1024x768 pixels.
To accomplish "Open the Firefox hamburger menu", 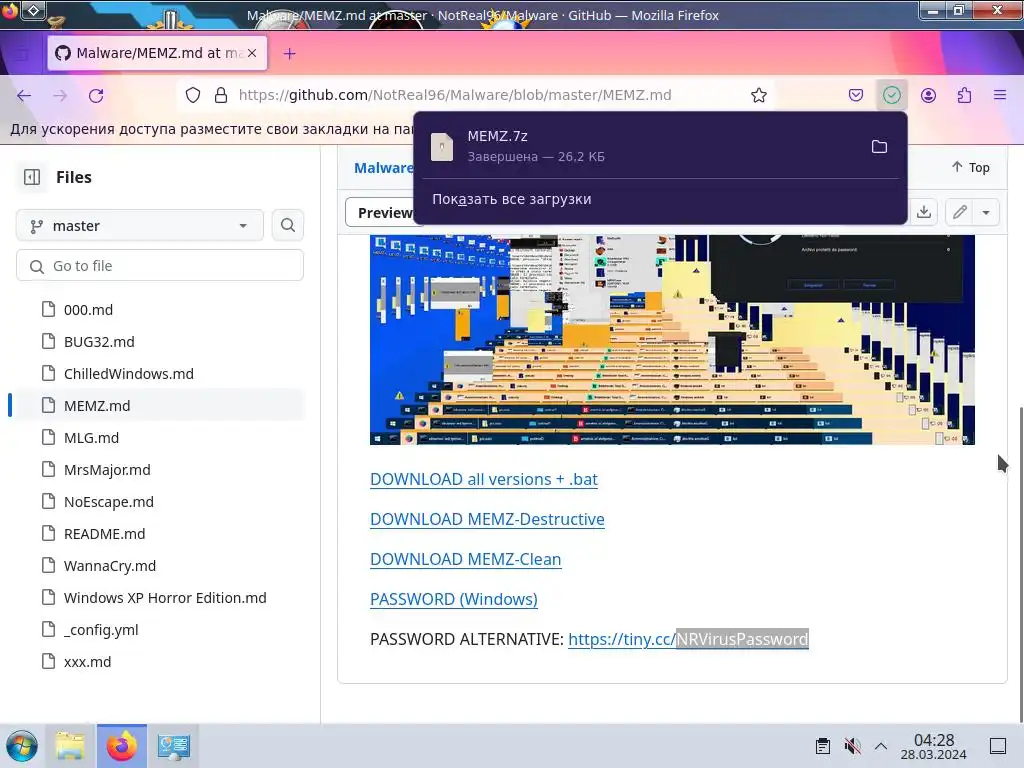I will pos(1000,95).
